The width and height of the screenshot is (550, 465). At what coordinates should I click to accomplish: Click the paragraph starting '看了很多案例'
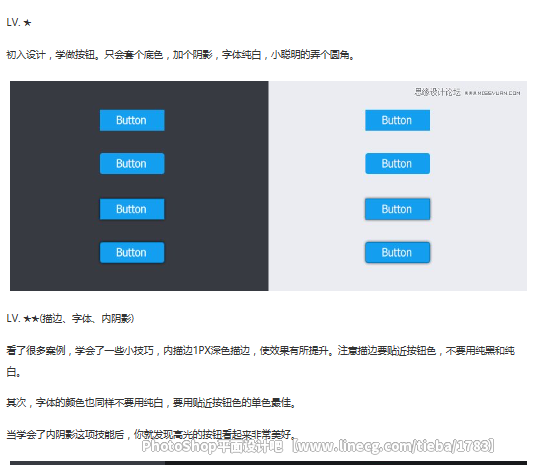[260, 361]
